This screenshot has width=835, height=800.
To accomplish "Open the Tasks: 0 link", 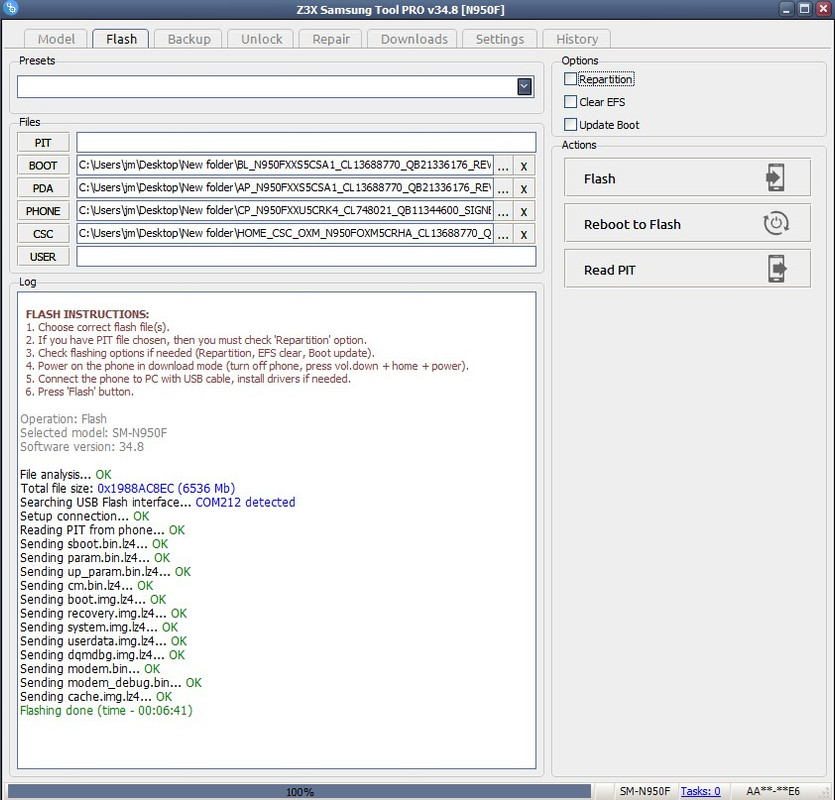I will click(x=700, y=791).
